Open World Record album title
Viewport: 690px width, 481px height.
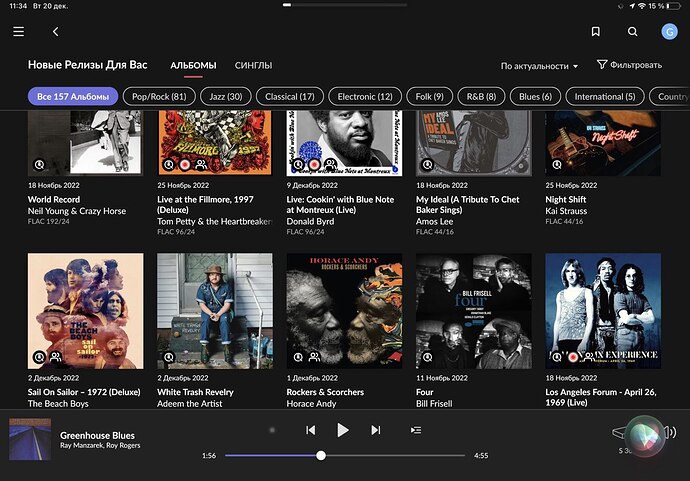coord(54,199)
